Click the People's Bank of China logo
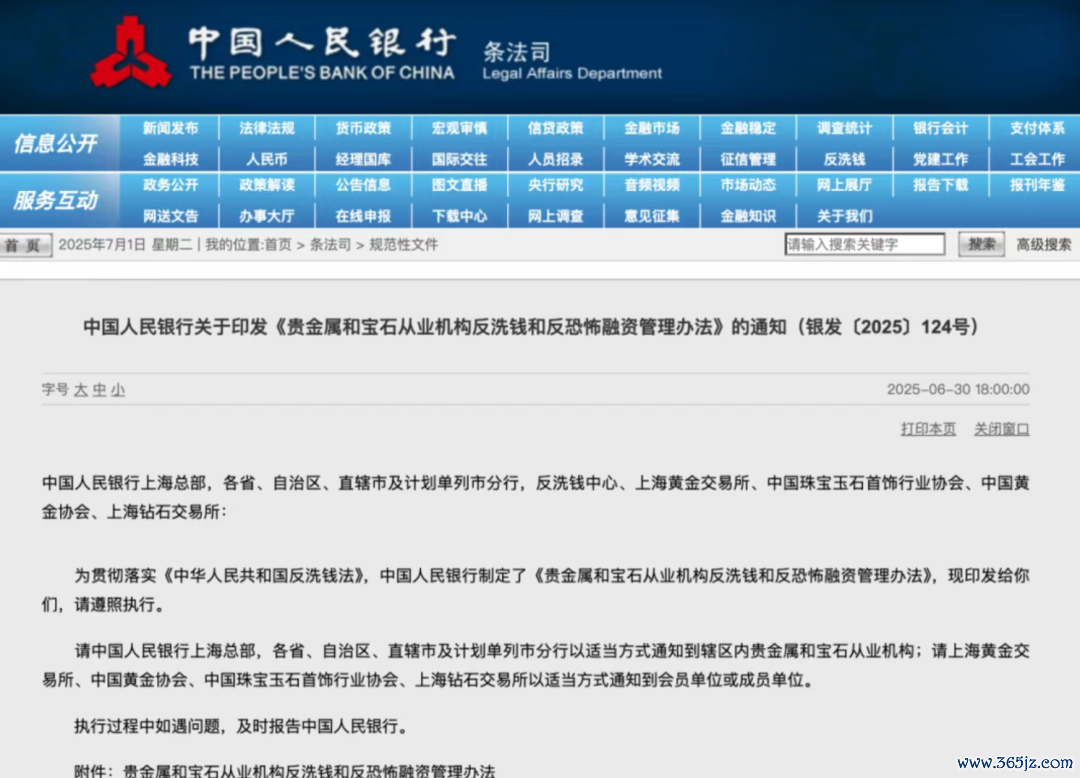The height and width of the screenshot is (778, 1080). pos(131,53)
